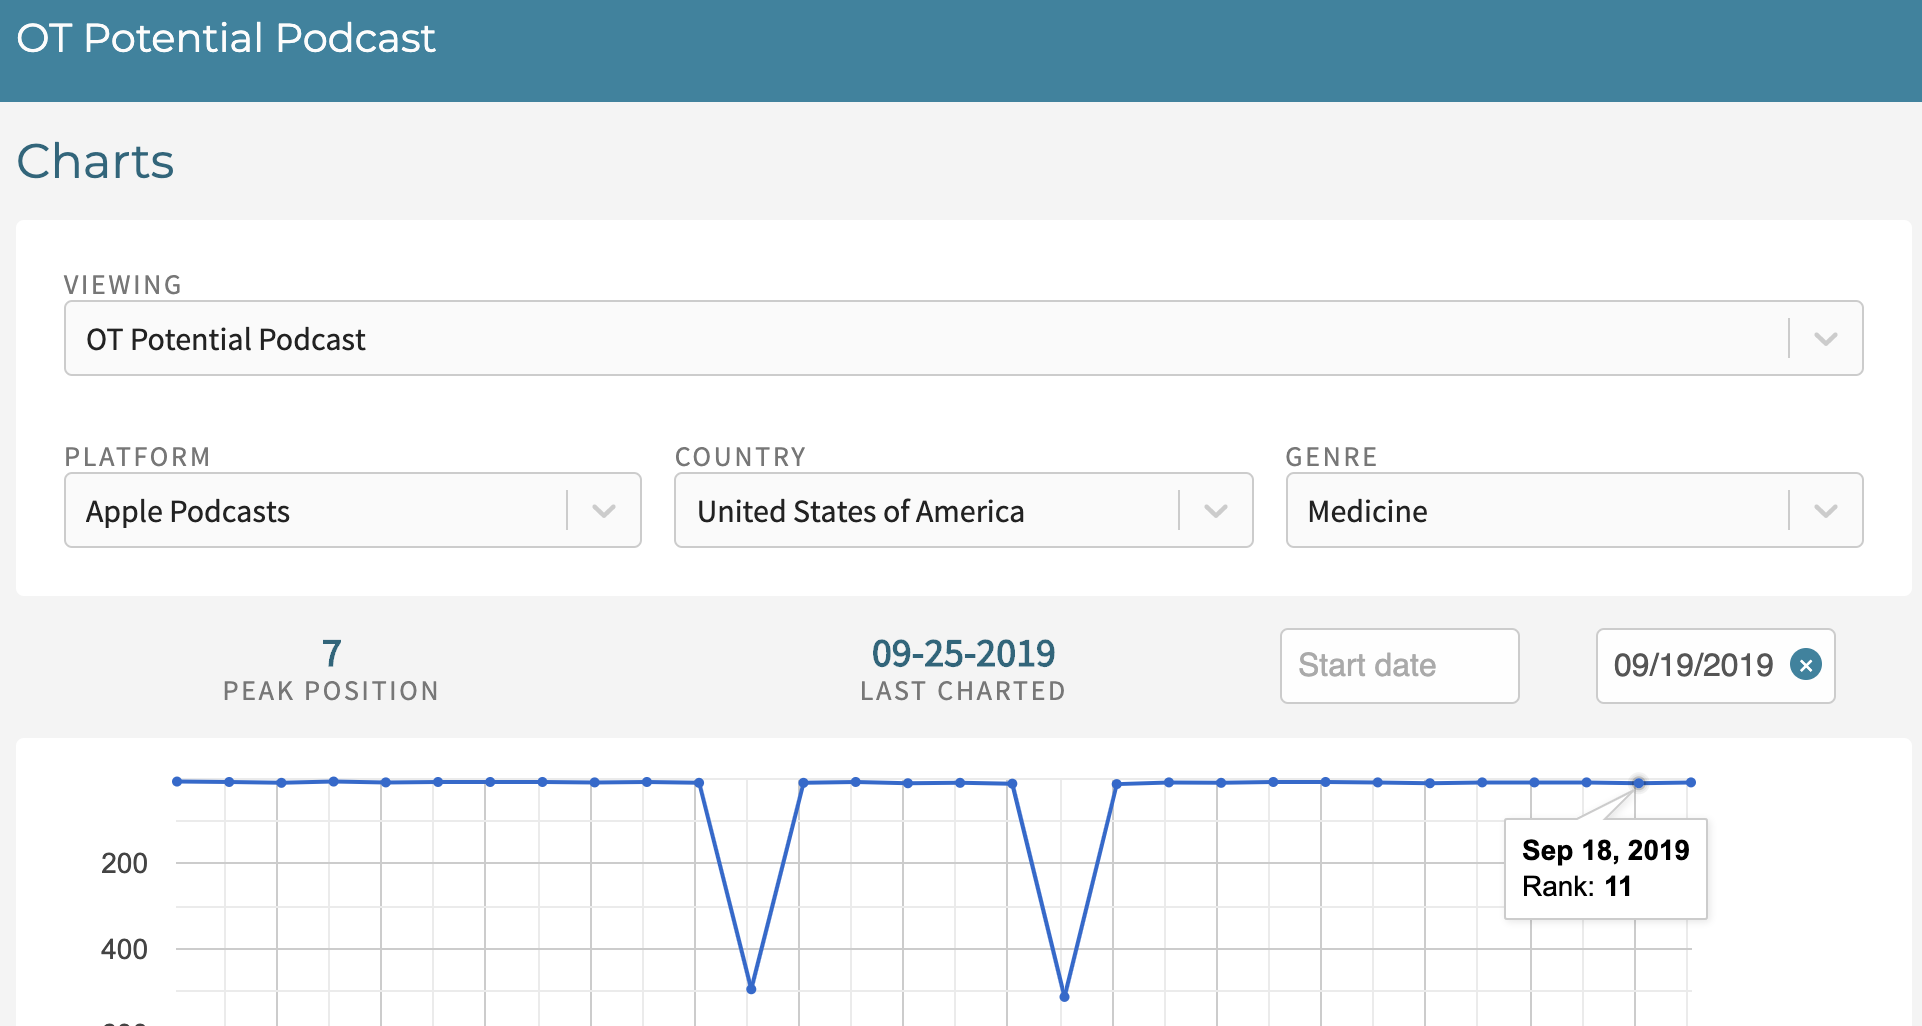Expand the Platform dropdown chevron
The image size is (1922, 1026).
point(604,511)
